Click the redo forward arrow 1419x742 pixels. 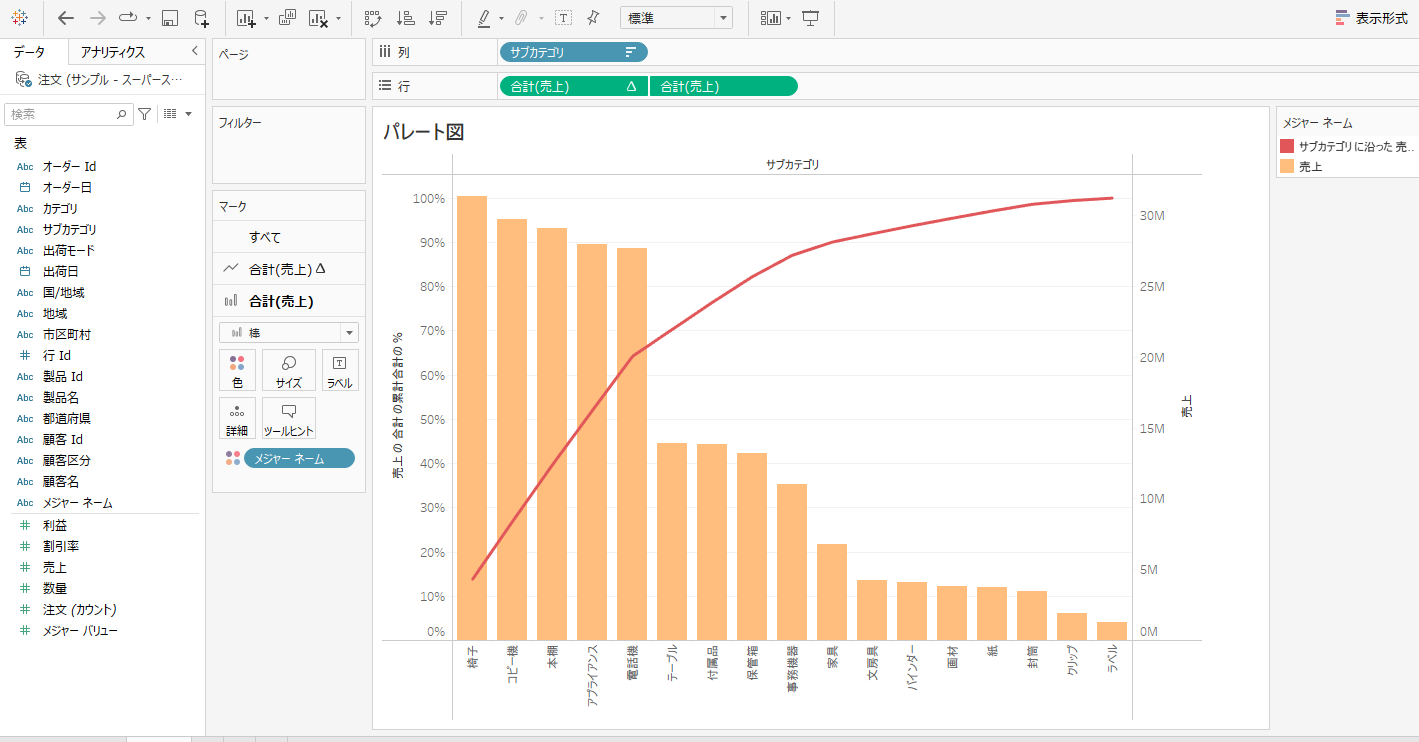[x=97, y=18]
